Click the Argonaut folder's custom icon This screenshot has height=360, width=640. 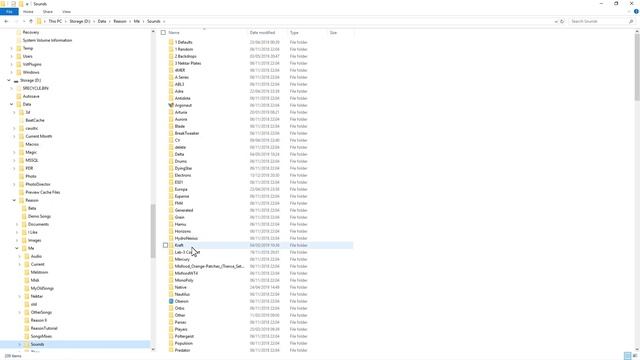(171, 105)
